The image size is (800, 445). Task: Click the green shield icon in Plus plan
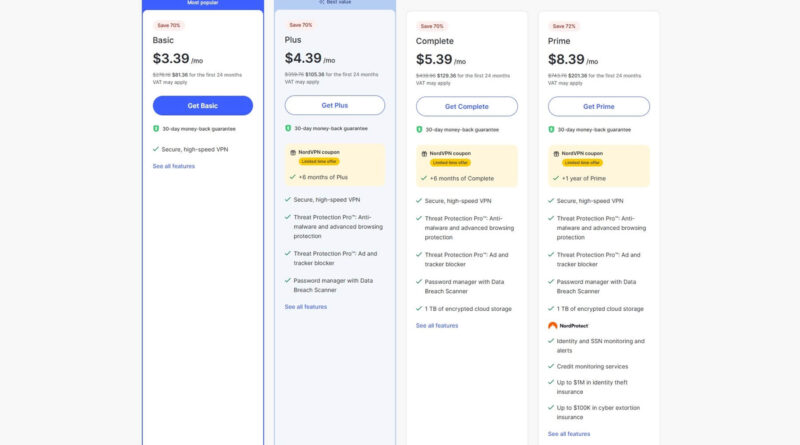(288, 128)
